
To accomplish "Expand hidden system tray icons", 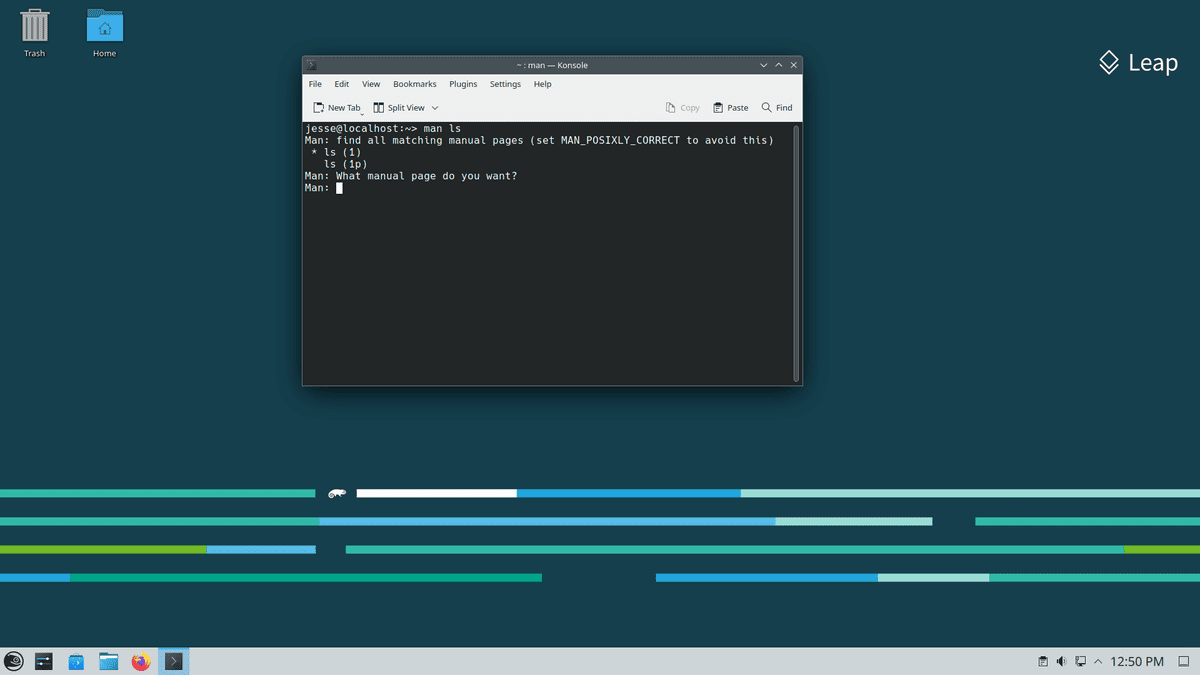I will click(1097, 661).
